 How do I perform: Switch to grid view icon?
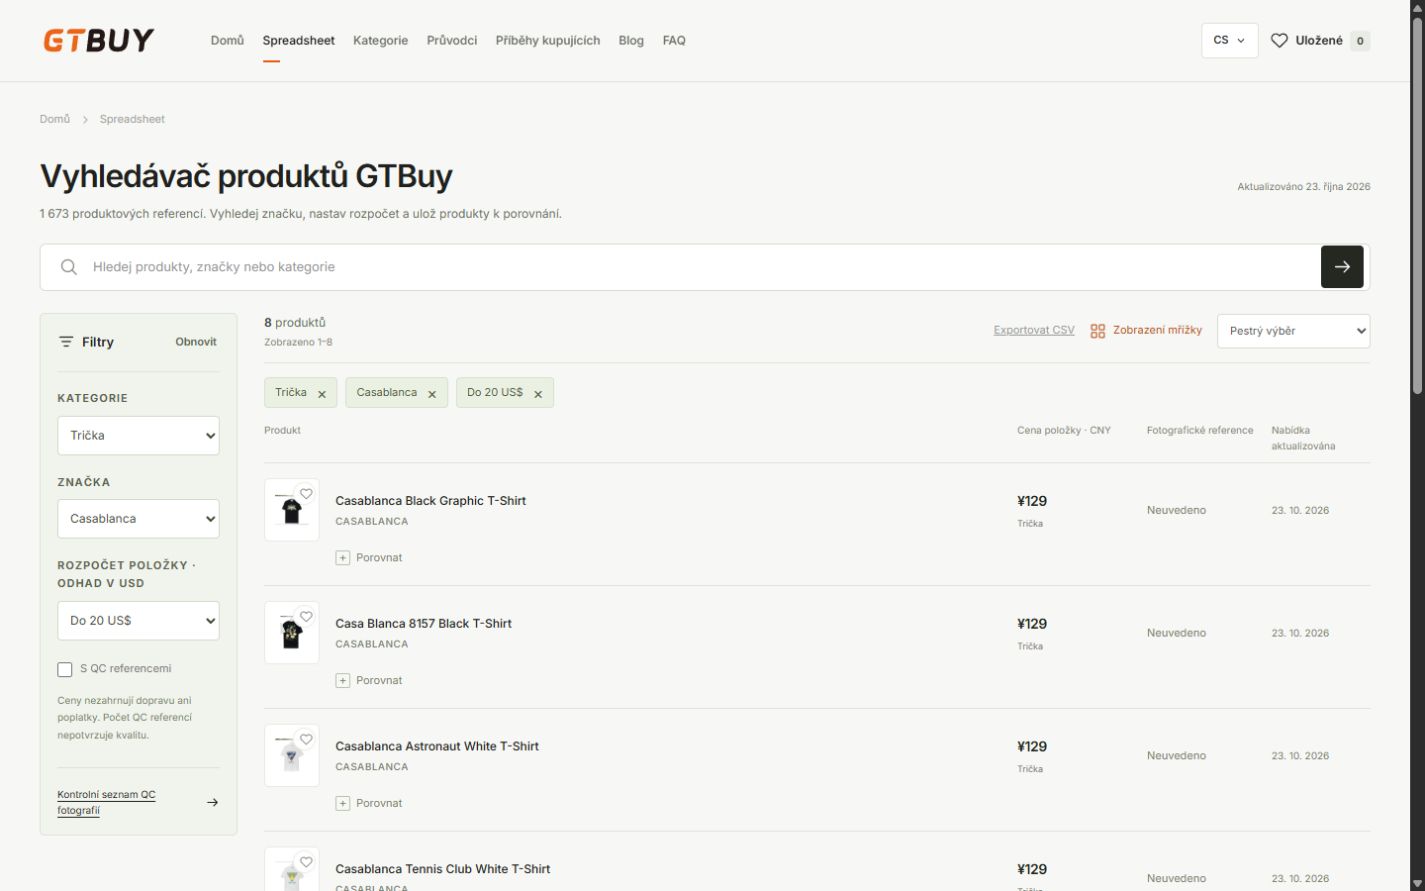pos(1098,331)
